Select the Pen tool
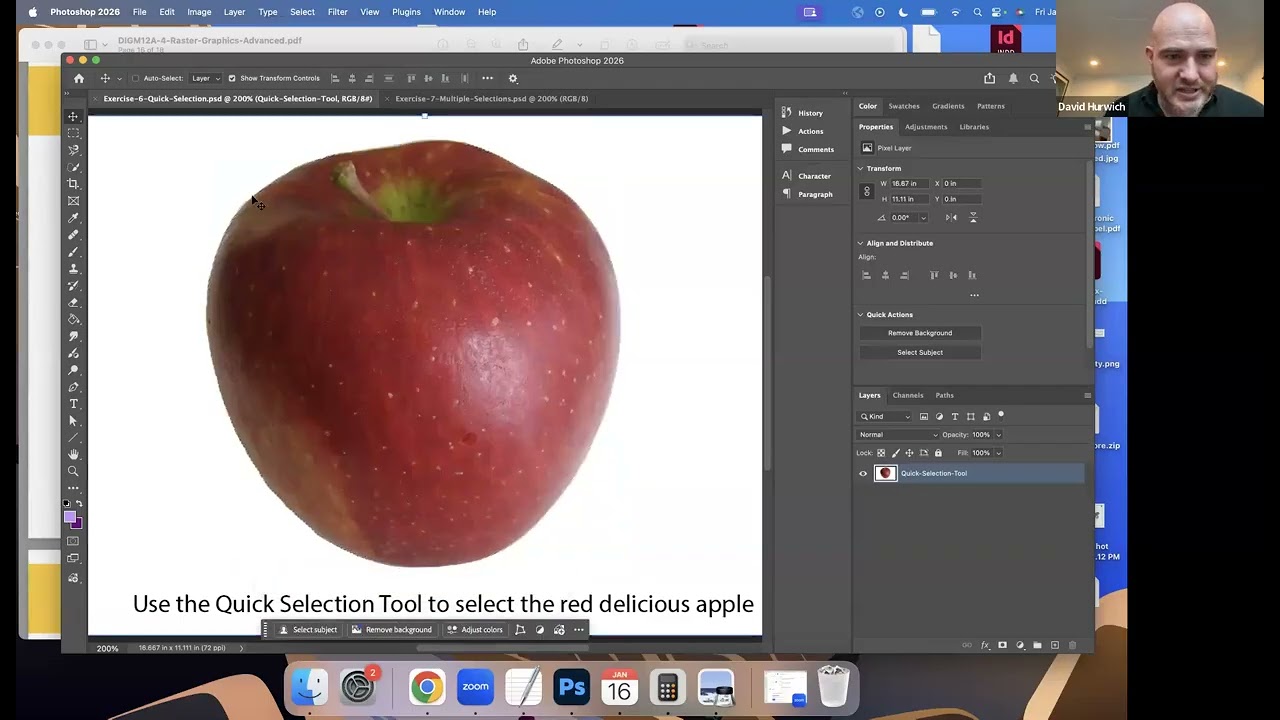The image size is (1280, 720). (73, 387)
